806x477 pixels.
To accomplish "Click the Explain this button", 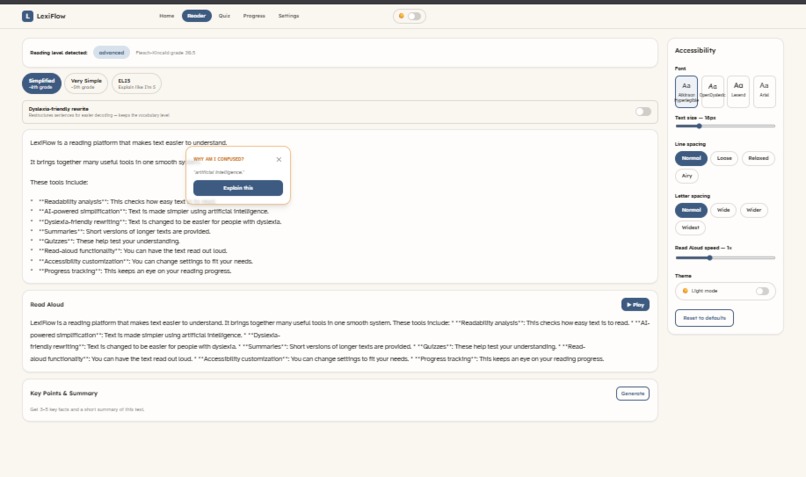I will pos(238,188).
